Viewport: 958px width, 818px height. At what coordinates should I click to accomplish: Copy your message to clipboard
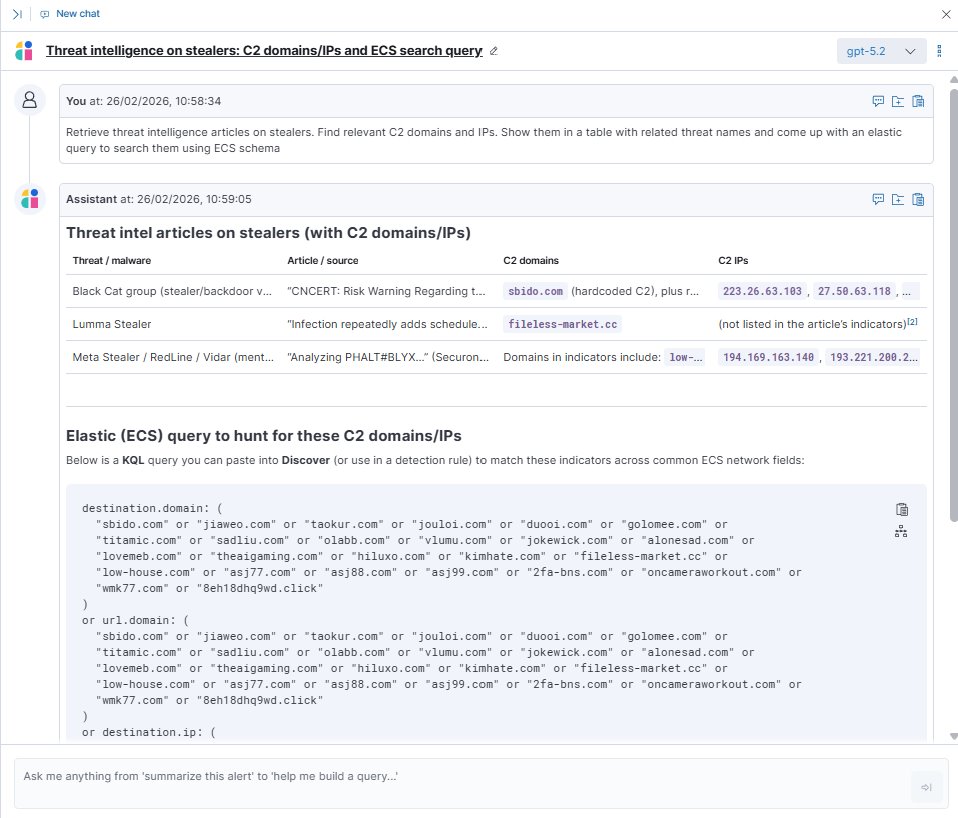click(x=918, y=101)
